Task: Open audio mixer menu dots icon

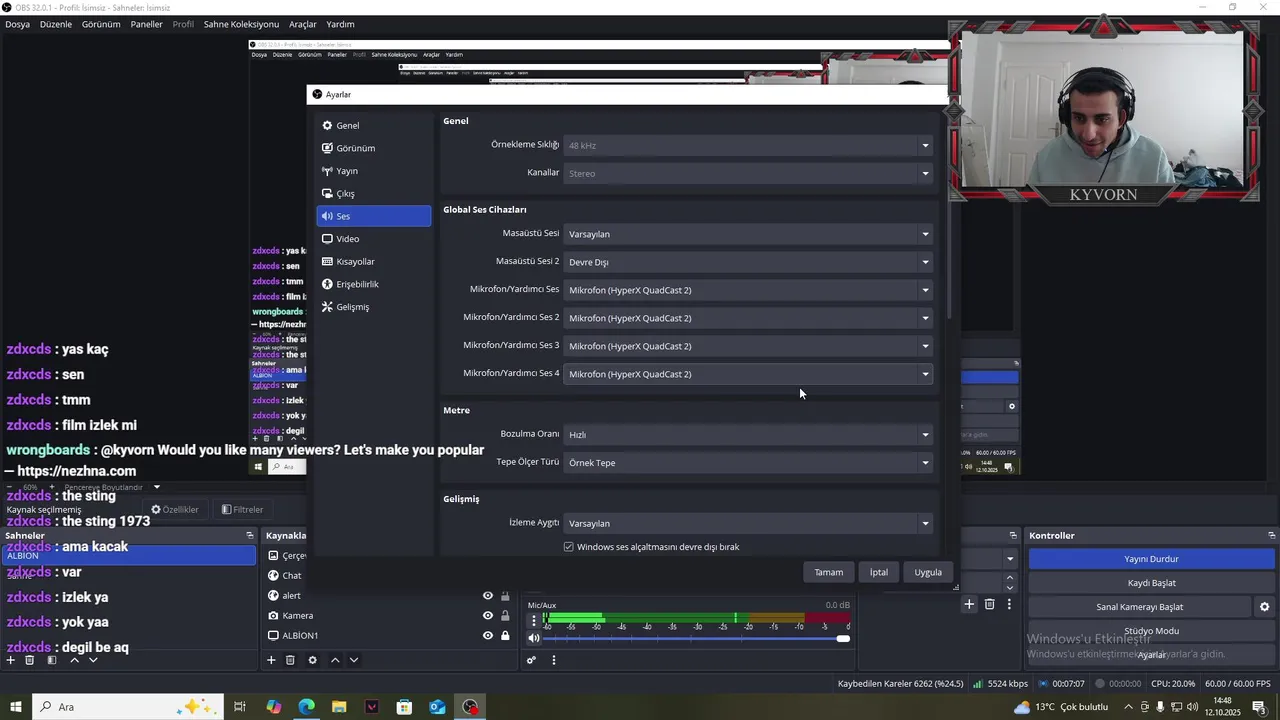Action: click(553, 660)
